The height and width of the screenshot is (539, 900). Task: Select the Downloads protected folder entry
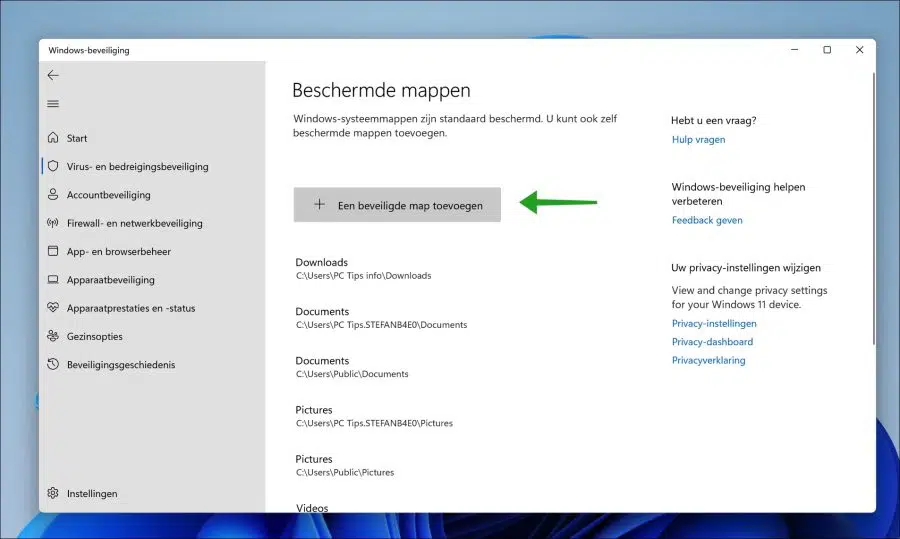(x=363, y=268)
